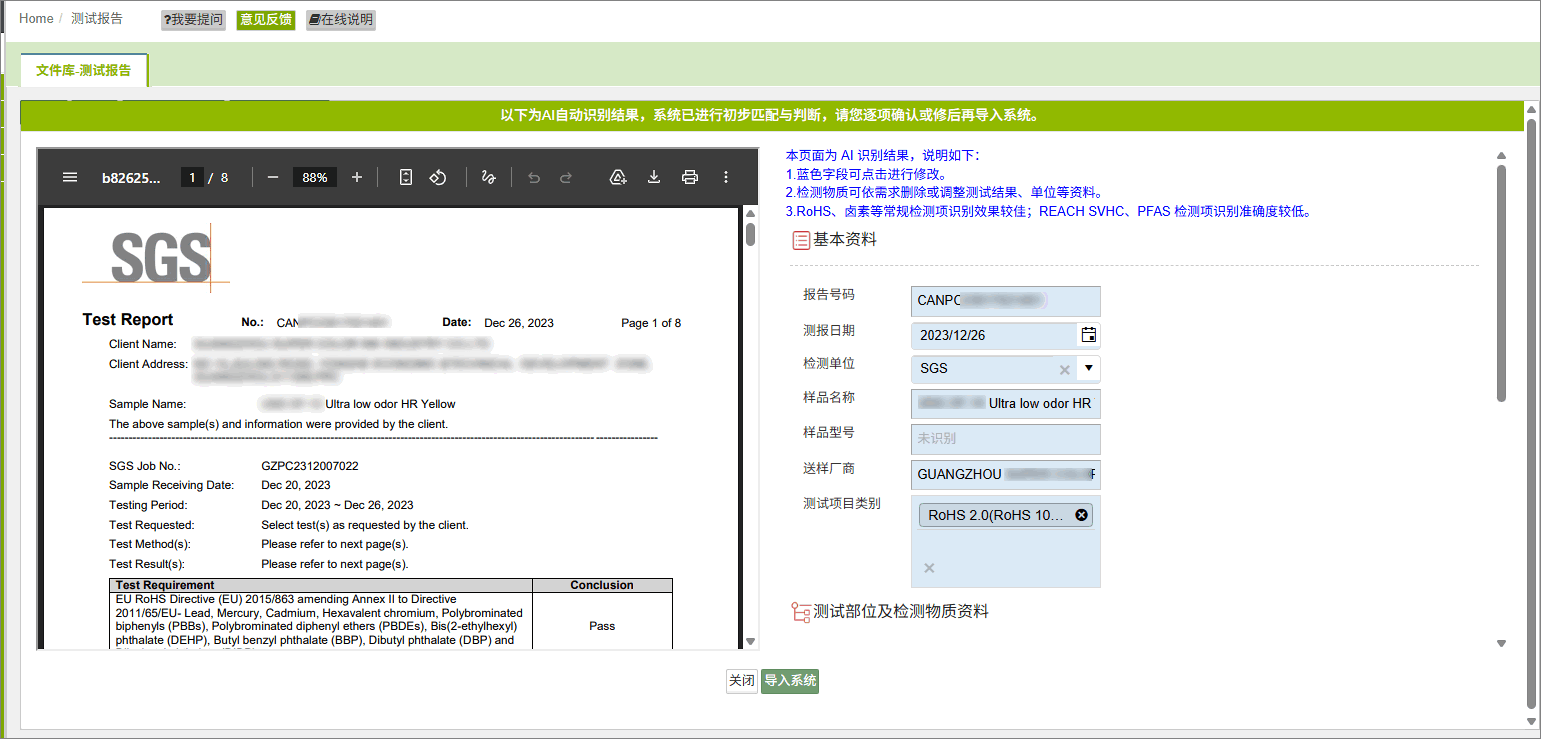
Task: Open the PDF viewer more-actions menu
Action: [x=726, y=177]
